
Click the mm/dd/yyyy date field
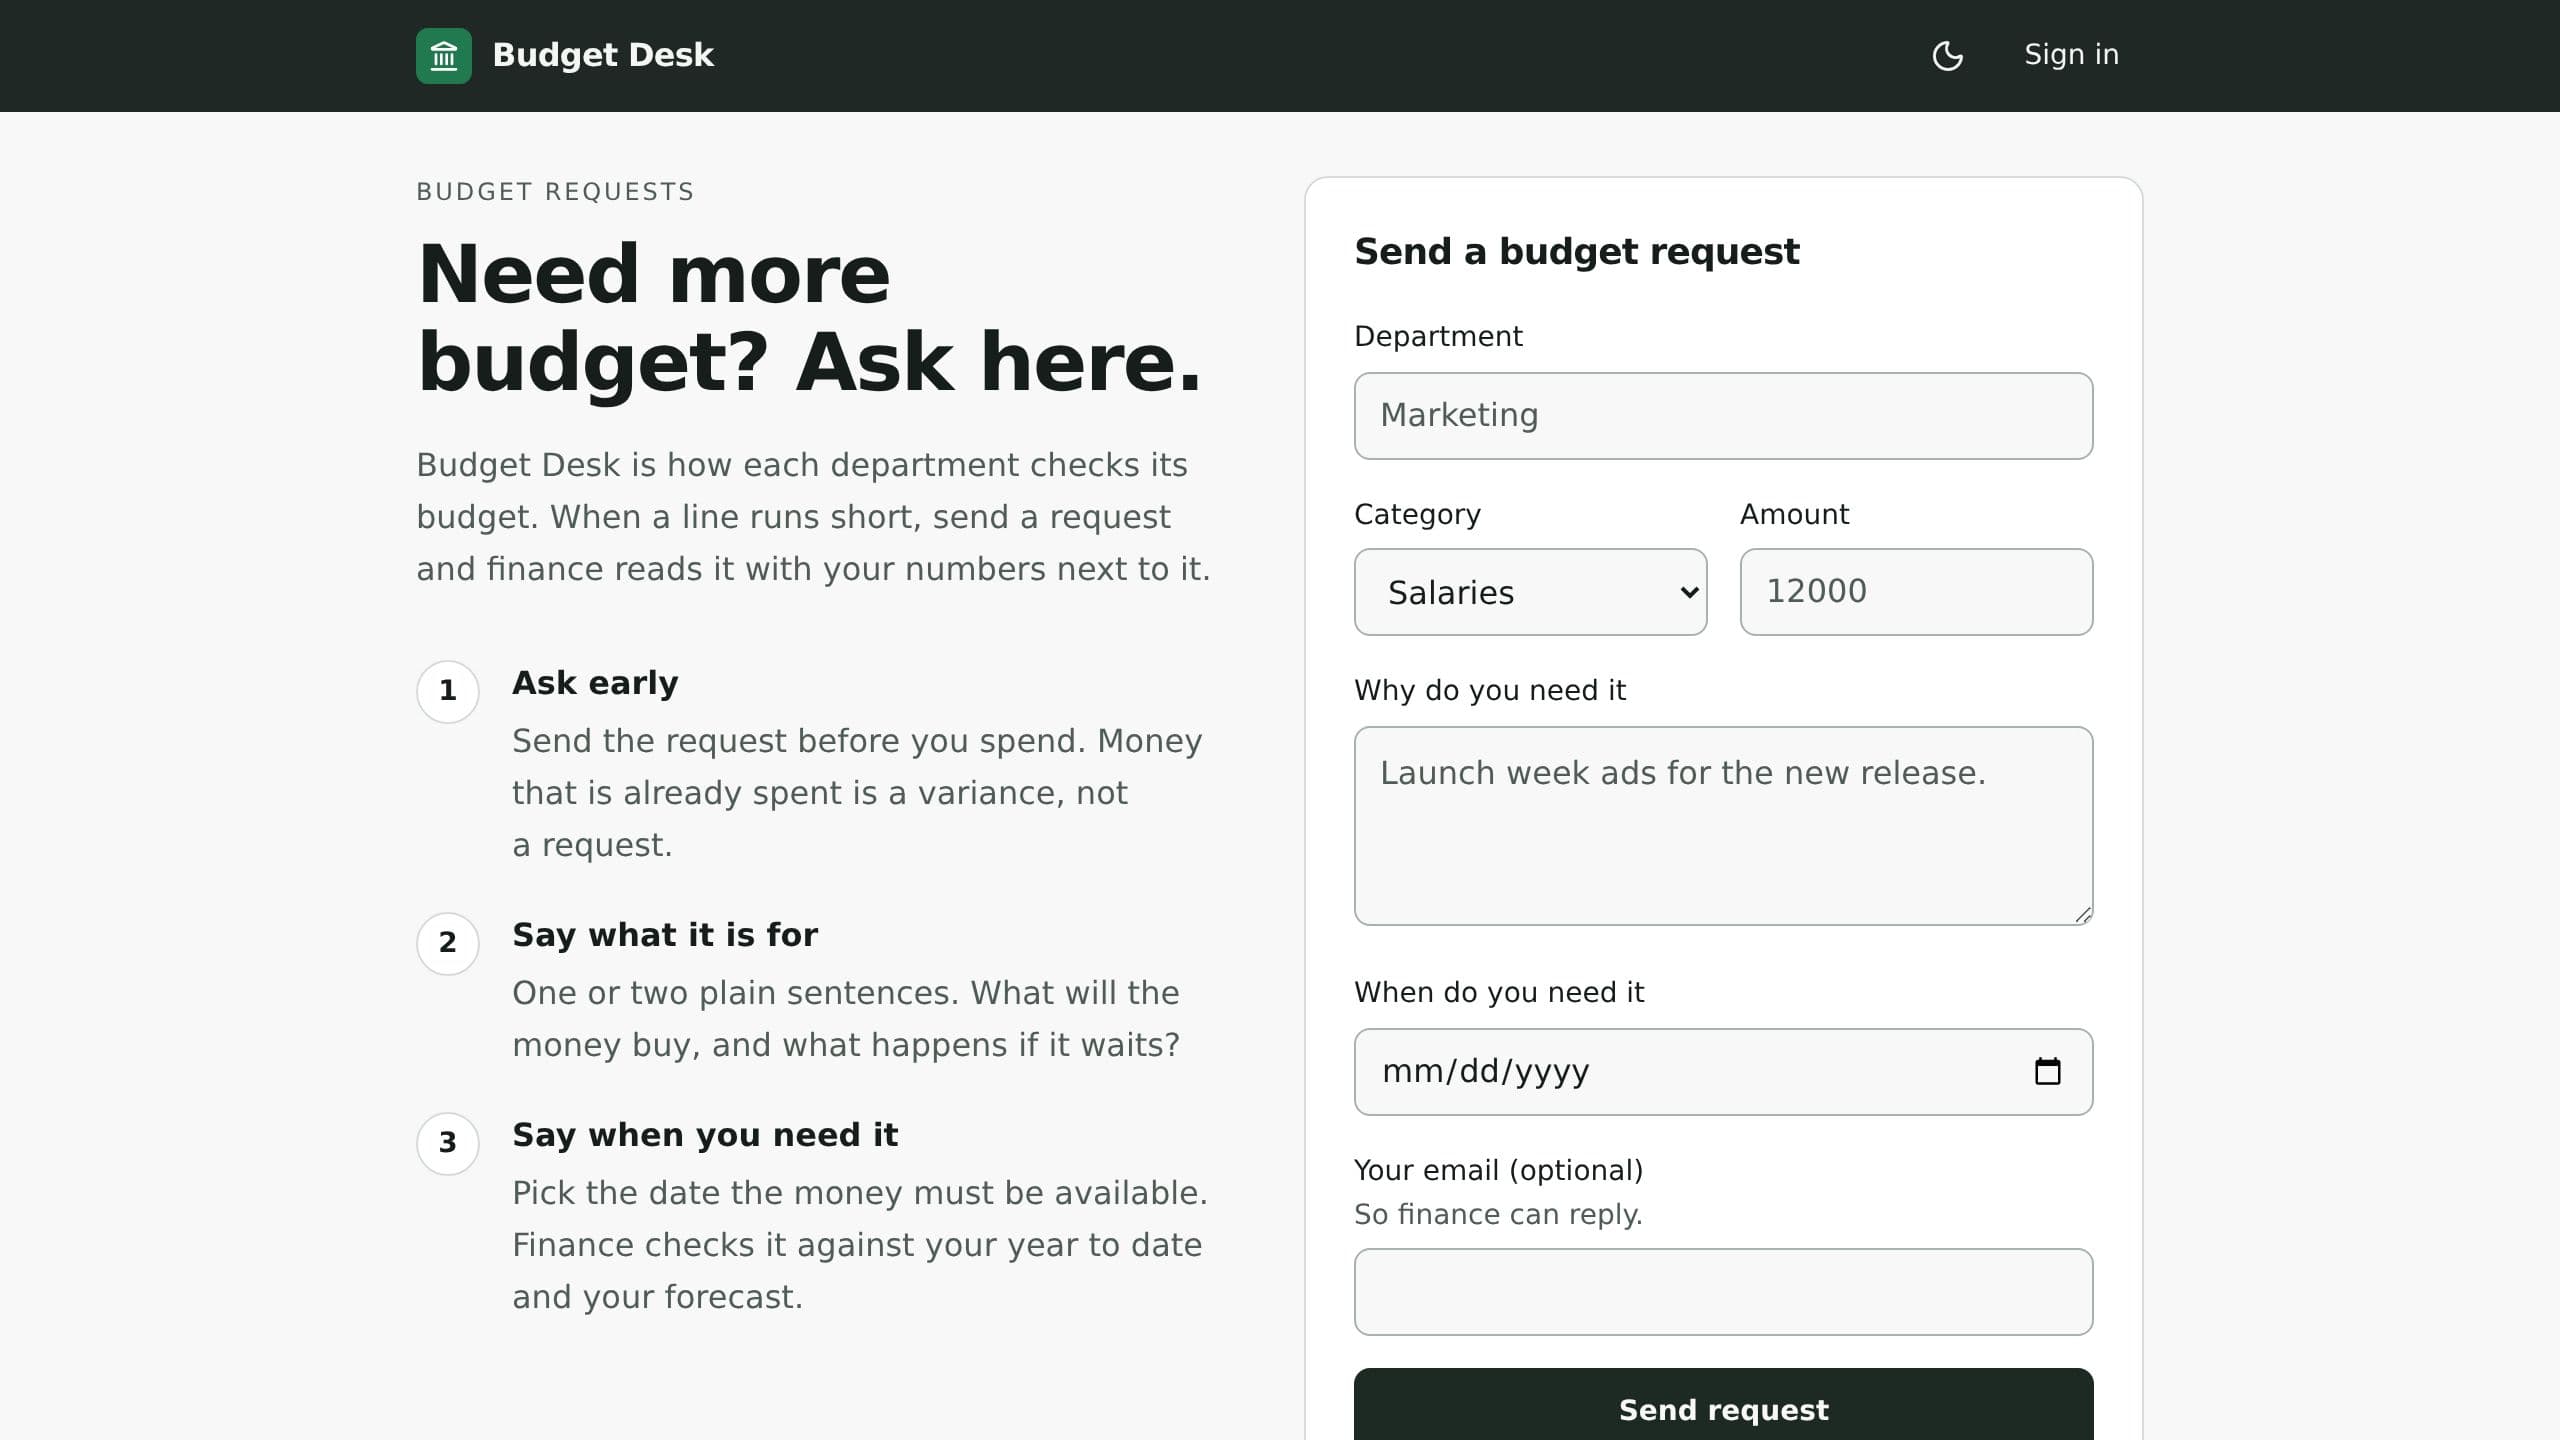pos(1723,1072)
